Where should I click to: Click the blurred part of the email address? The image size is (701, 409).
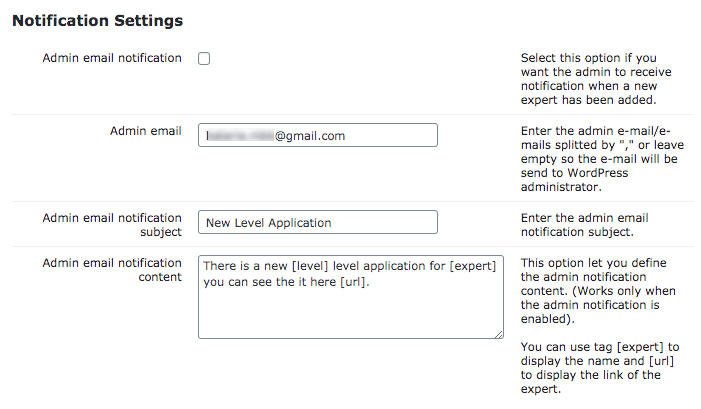240,136
